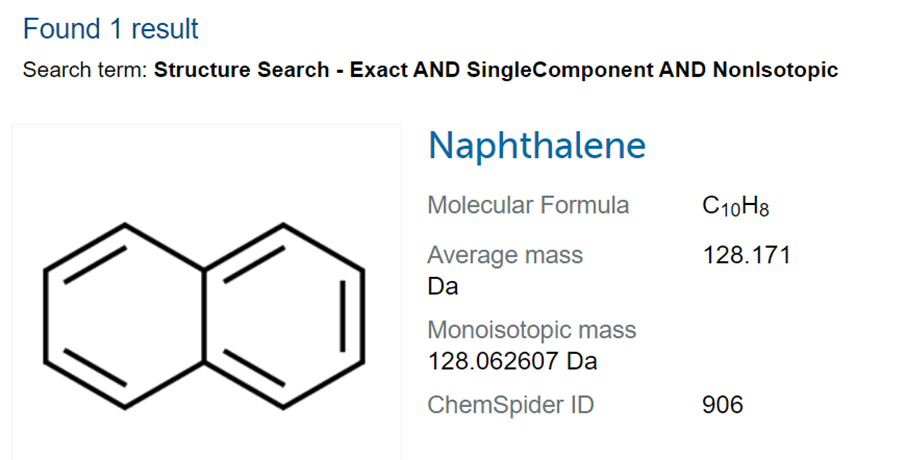This screenshot has height=460, width=905.
Task: Select the 128.171 average mass value
Action: click(x=746, y=255)
